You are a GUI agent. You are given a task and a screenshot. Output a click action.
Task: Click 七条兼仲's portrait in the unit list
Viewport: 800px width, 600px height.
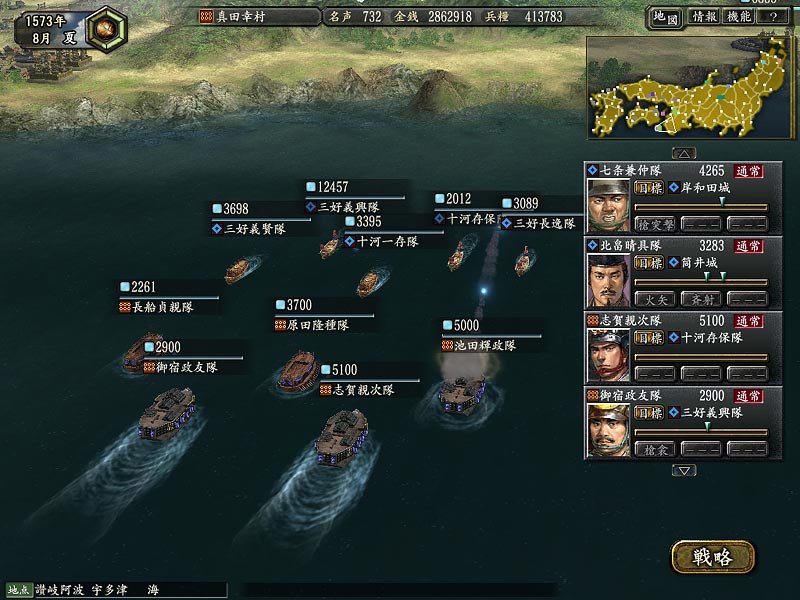(608, 206)
